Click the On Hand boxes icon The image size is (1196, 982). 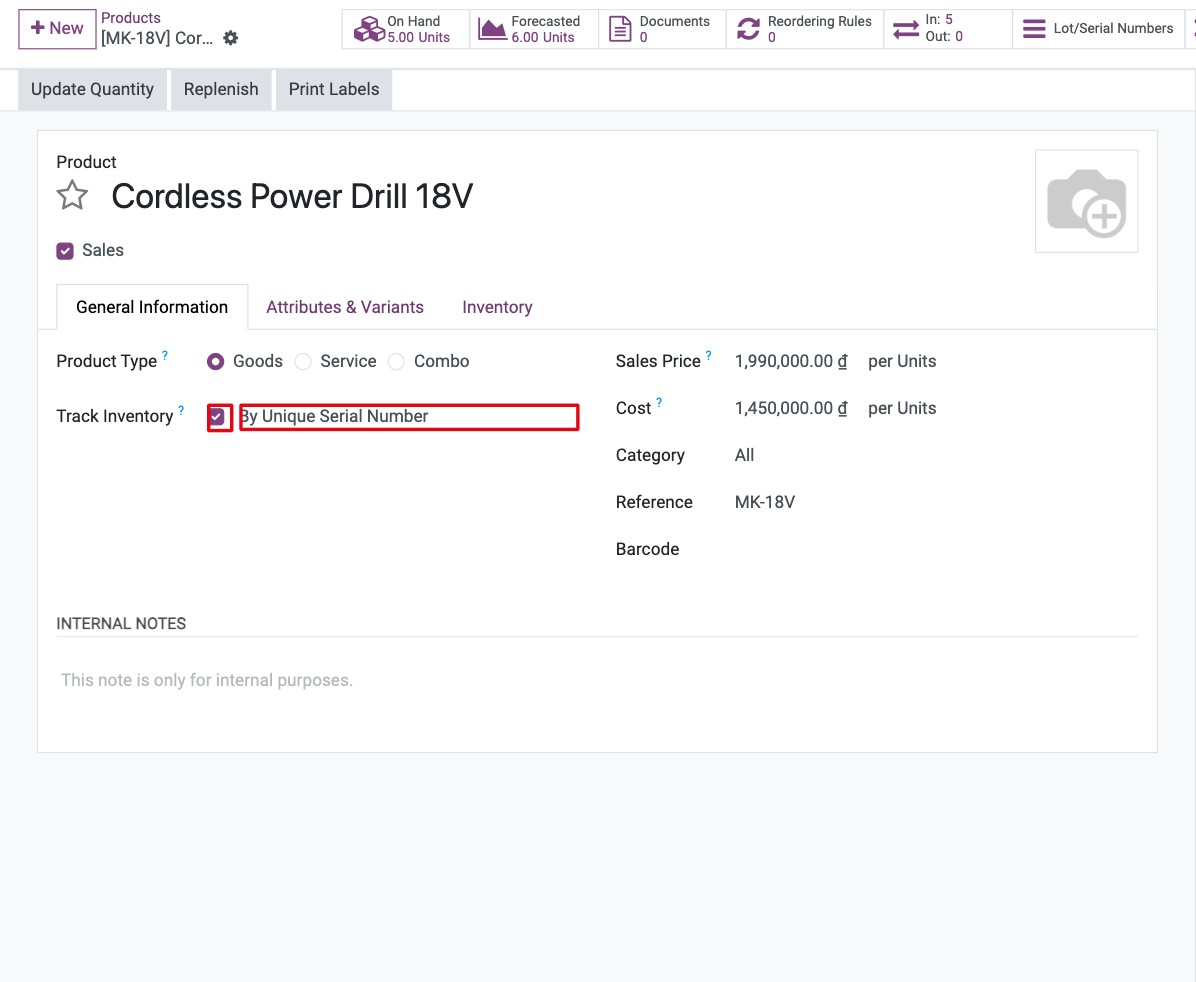coord(369,29)
